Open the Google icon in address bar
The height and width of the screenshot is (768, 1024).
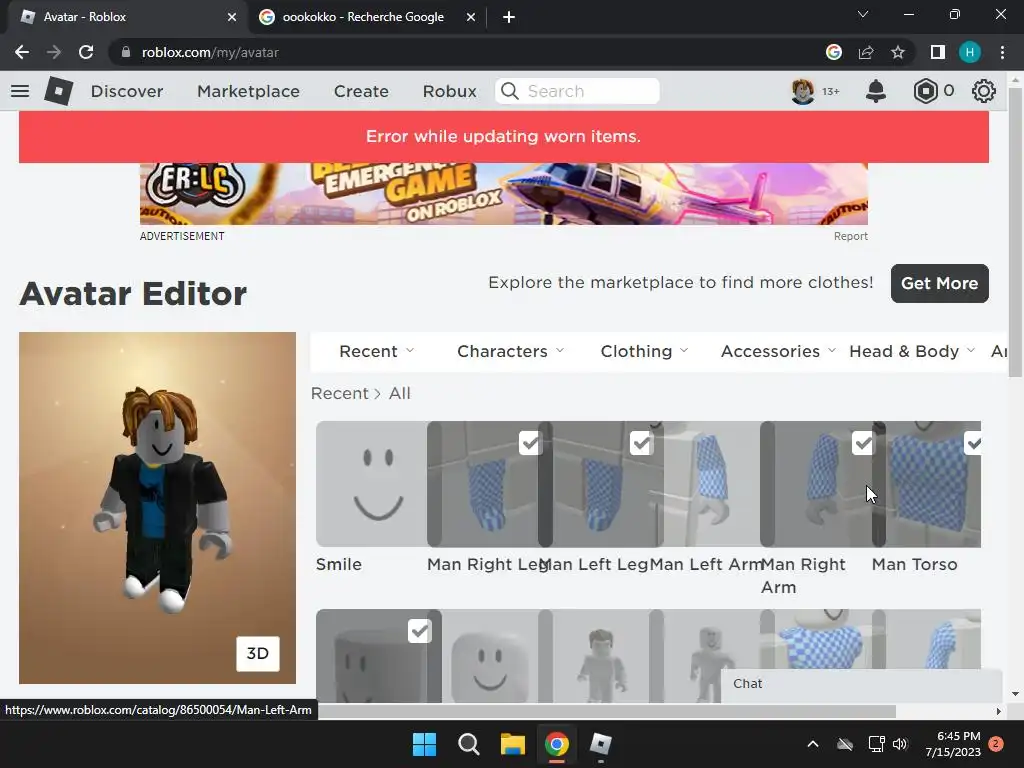[x=834, y=52]
